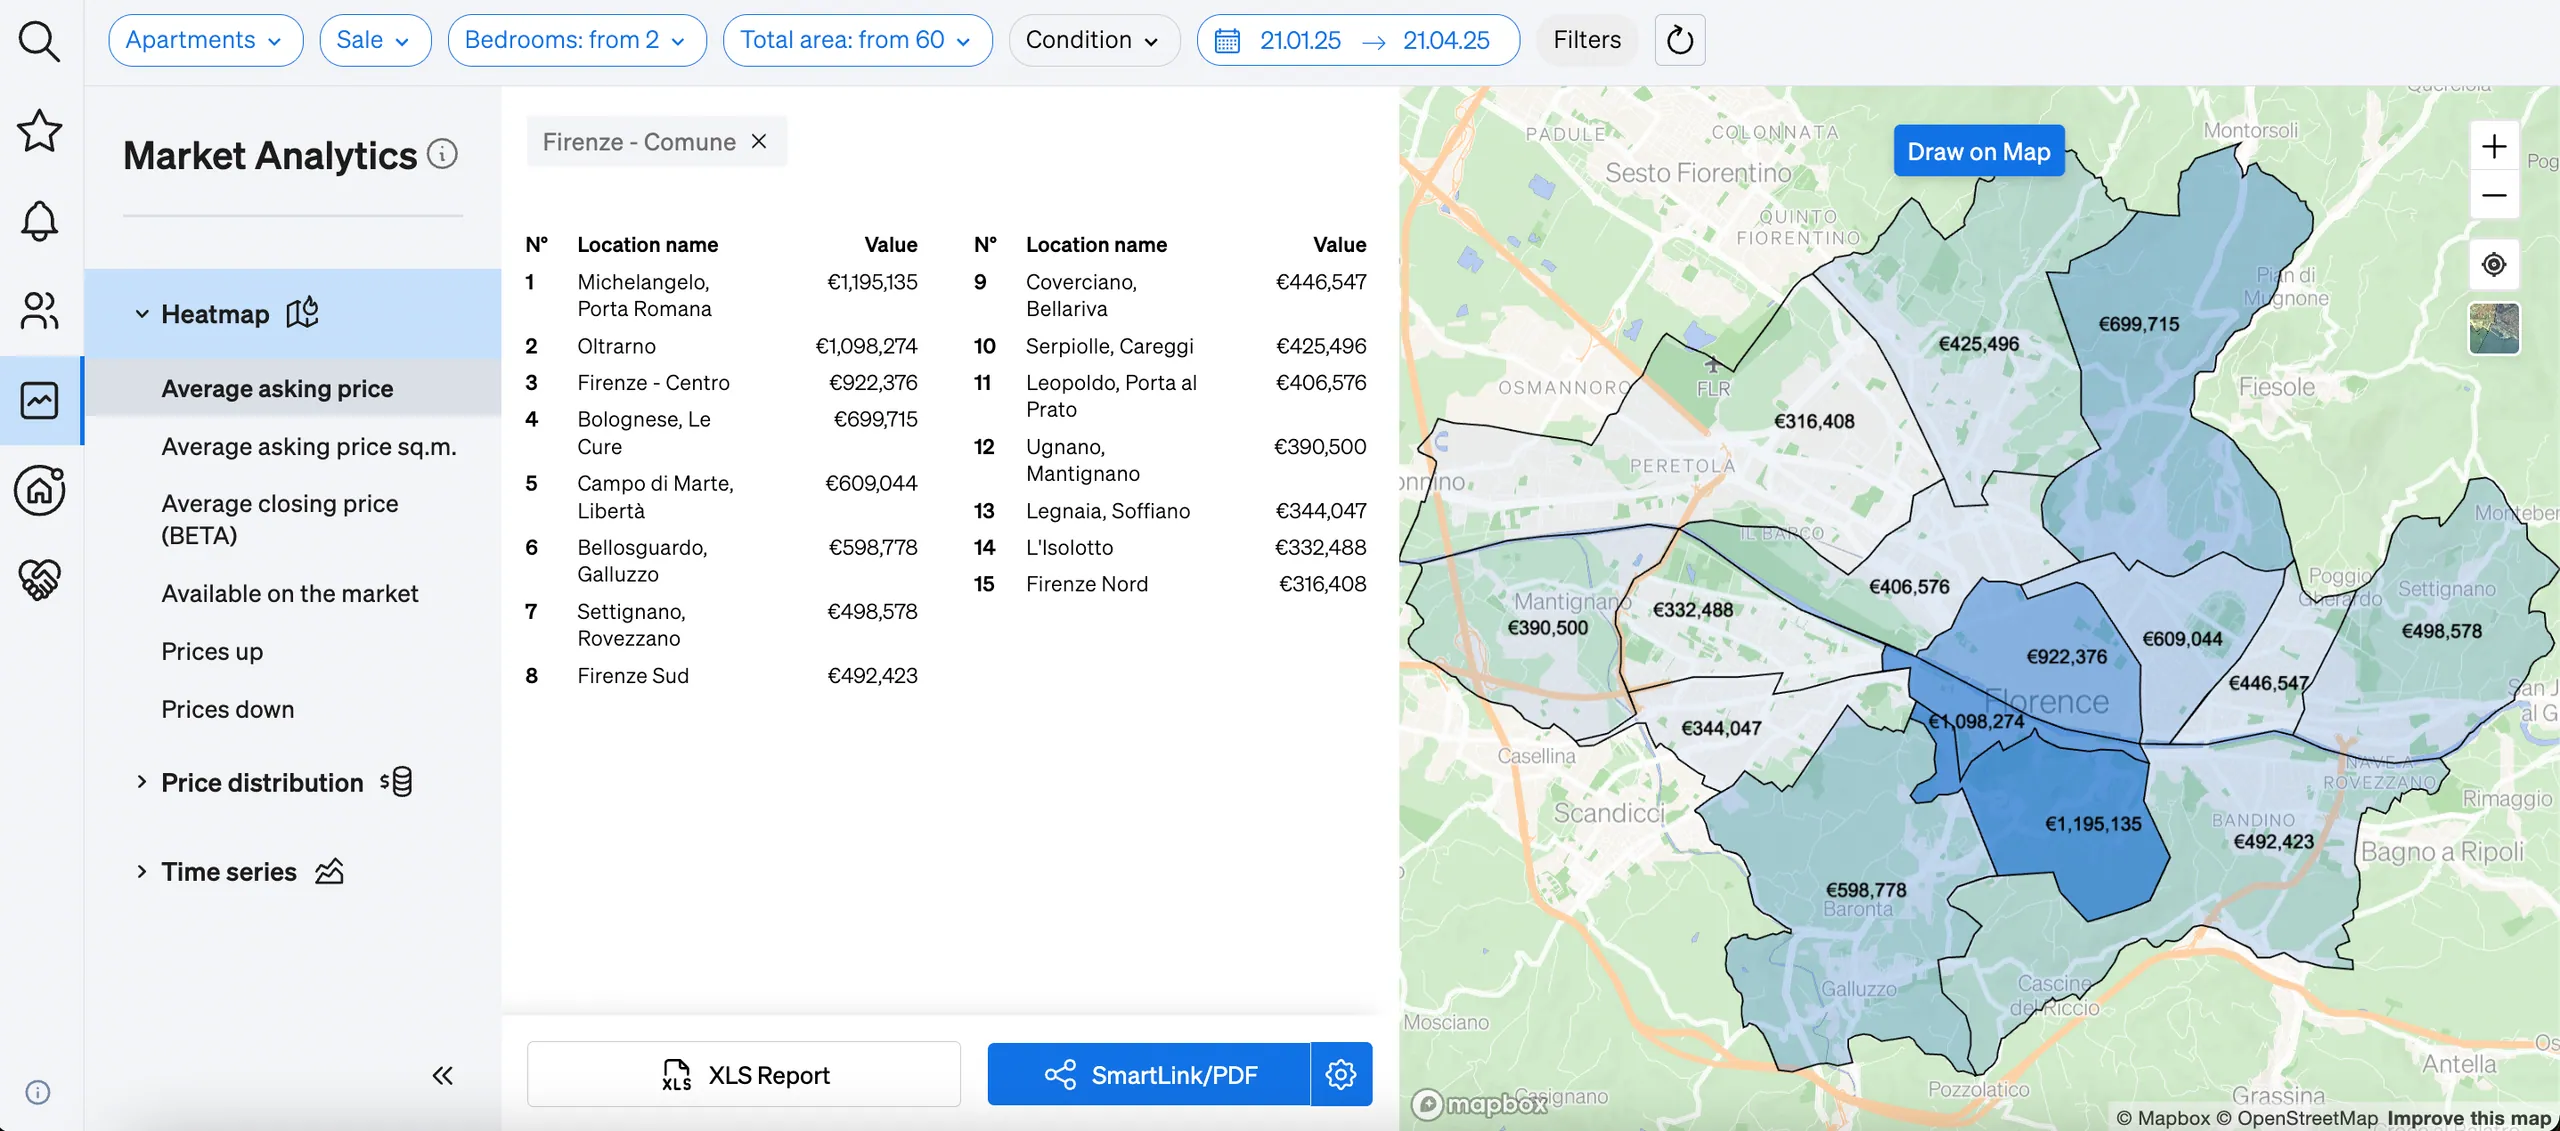
Task: Select the Market Analytics chart sidebar icon
Action: (40, 400)
